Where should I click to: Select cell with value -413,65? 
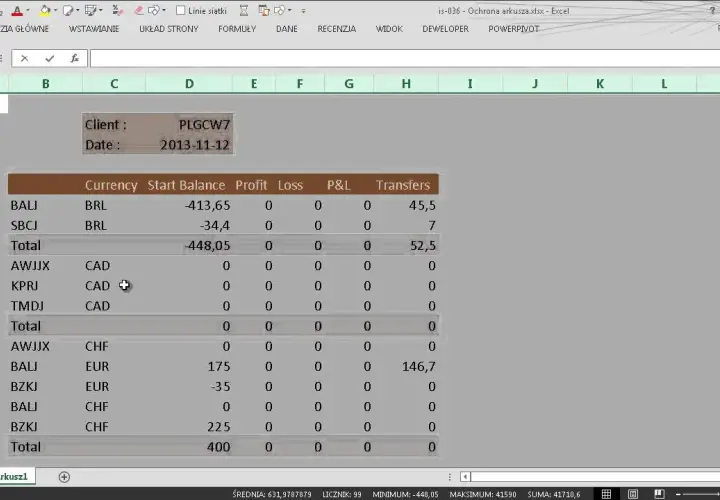click(x=189, y=205)
